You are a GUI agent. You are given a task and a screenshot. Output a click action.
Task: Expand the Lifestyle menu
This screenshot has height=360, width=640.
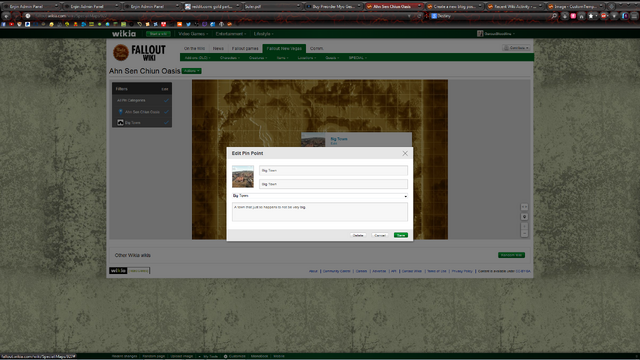264,34
